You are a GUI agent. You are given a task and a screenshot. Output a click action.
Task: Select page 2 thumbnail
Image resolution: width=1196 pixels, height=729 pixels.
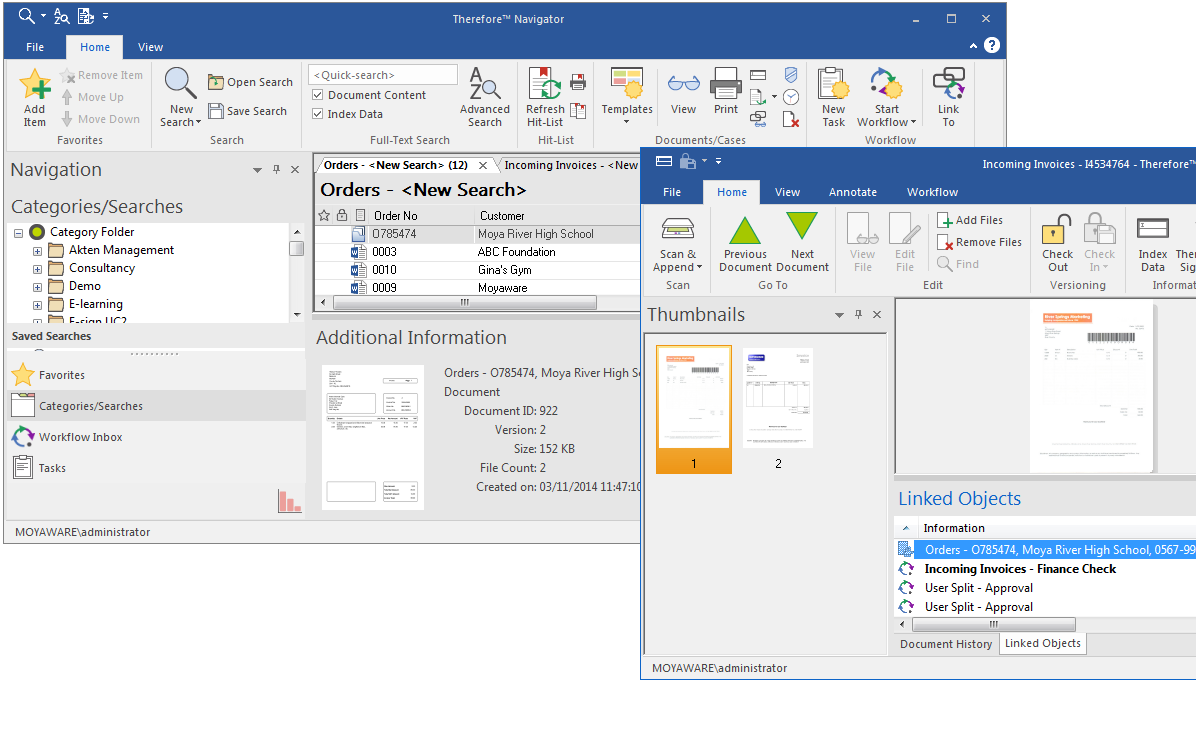(778, 398)
